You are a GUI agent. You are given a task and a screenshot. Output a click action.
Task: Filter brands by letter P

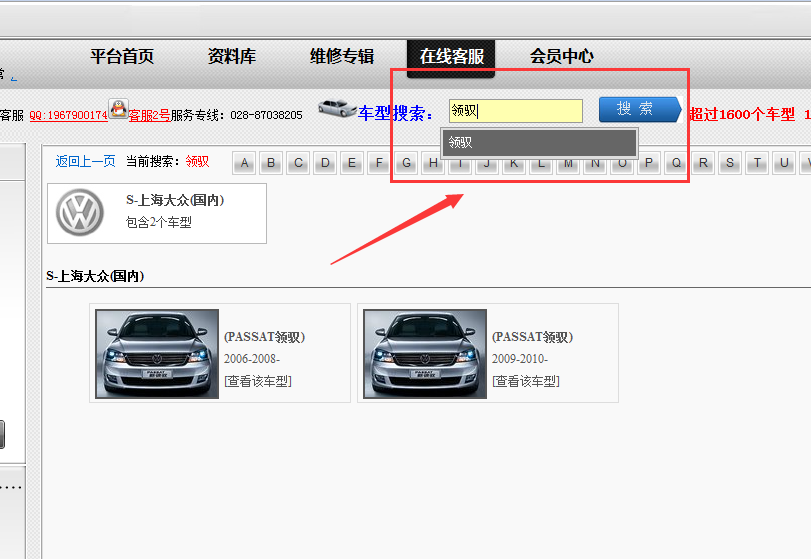pos(649,163)
